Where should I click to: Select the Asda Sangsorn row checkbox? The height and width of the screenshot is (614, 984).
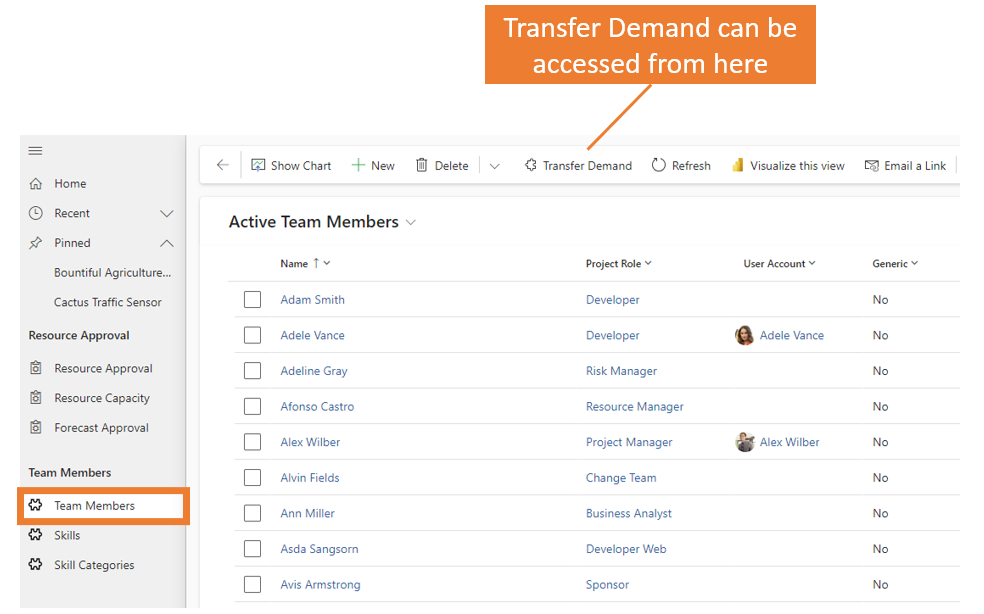tap(252, 549)
